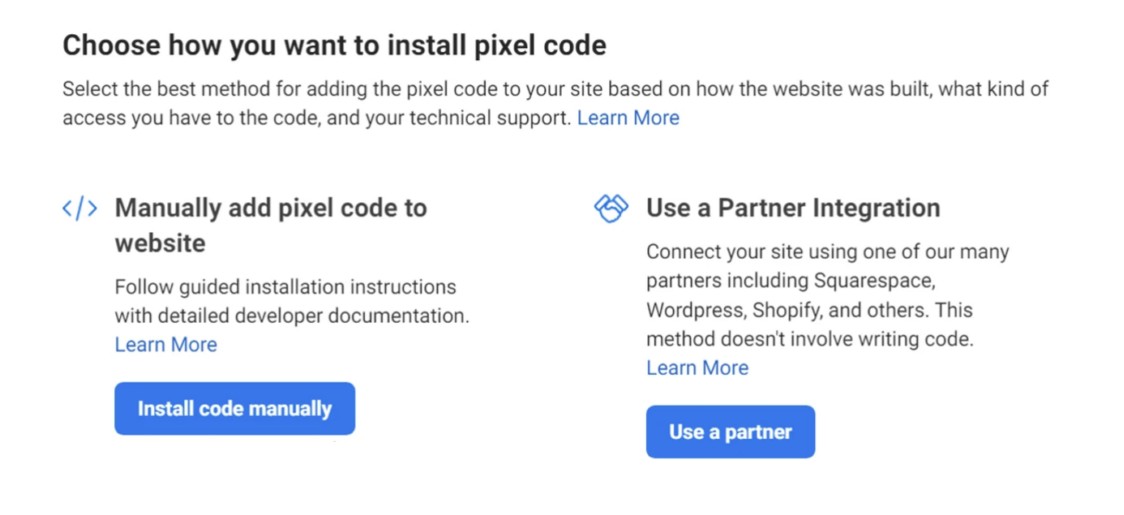
Task: Open Learn More under Partner Integration description
Action: click(697, 368)
